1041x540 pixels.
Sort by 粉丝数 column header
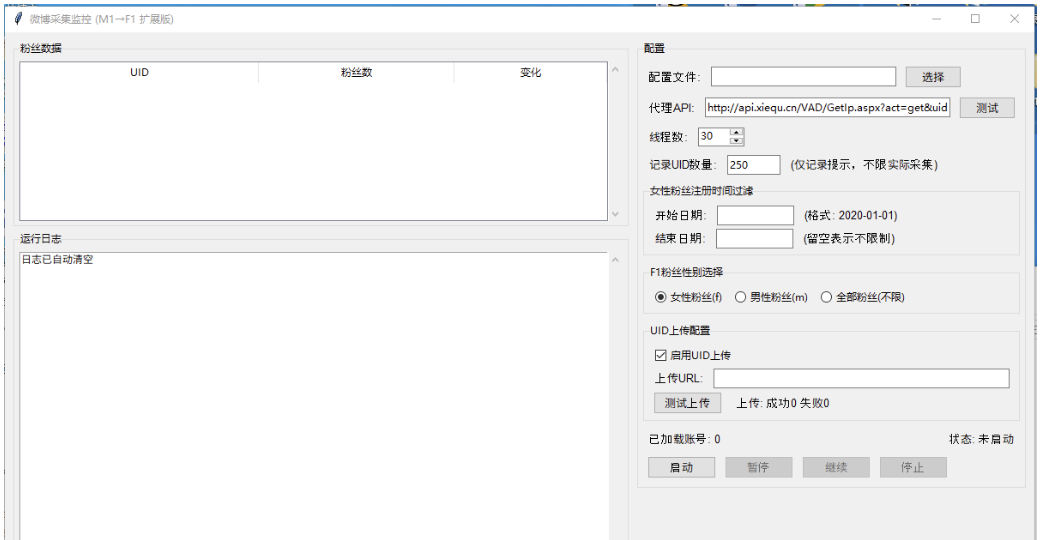(x=356, y=73)
